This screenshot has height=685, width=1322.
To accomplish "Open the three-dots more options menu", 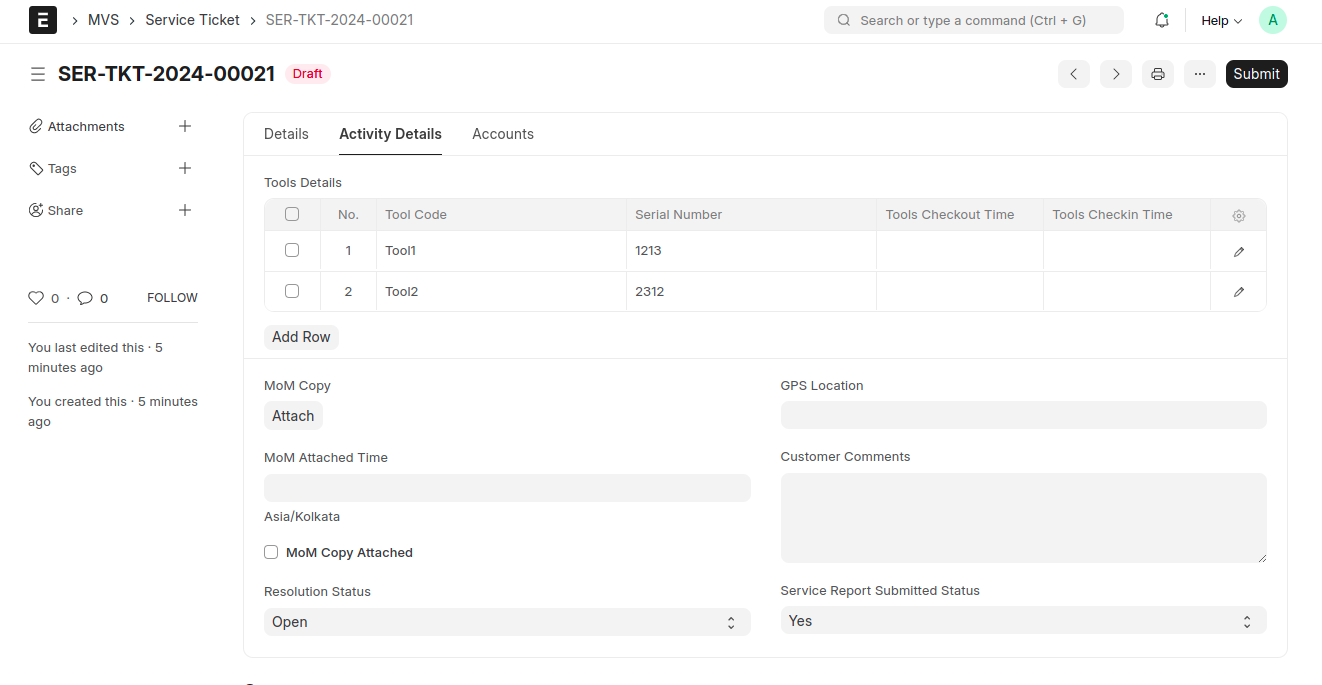I will 1199,74.
